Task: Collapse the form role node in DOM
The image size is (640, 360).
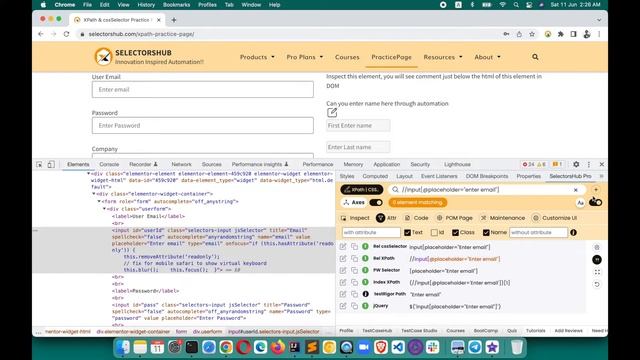Action: point(99,201)
